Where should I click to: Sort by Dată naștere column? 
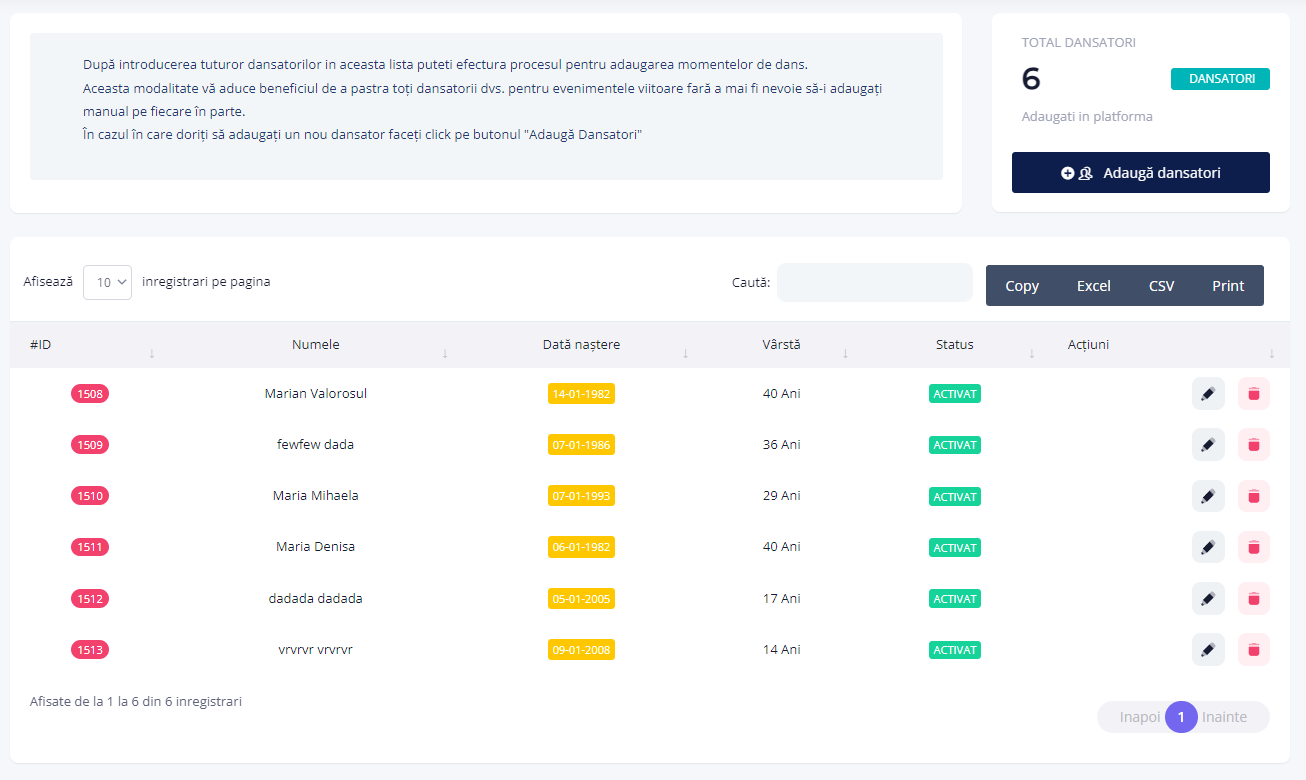pos(581,345)
